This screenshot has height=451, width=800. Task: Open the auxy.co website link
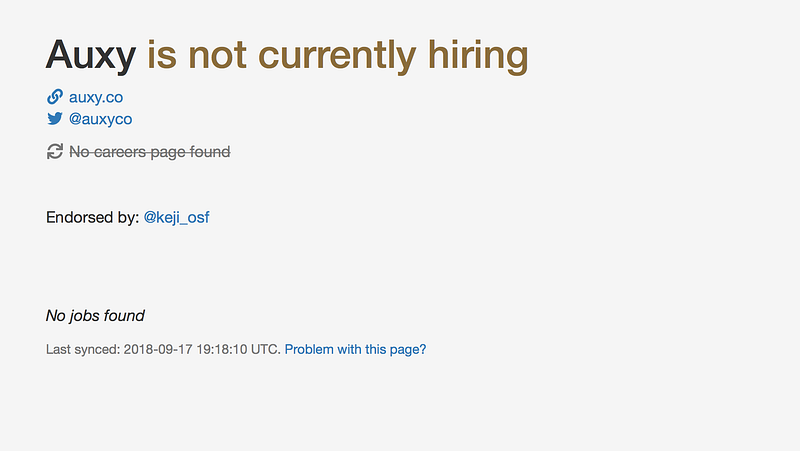[96, 97]
